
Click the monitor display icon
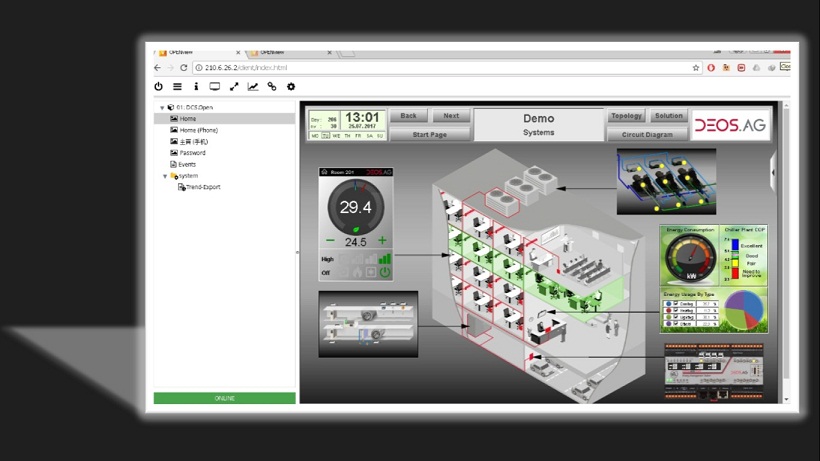(215, 87)
